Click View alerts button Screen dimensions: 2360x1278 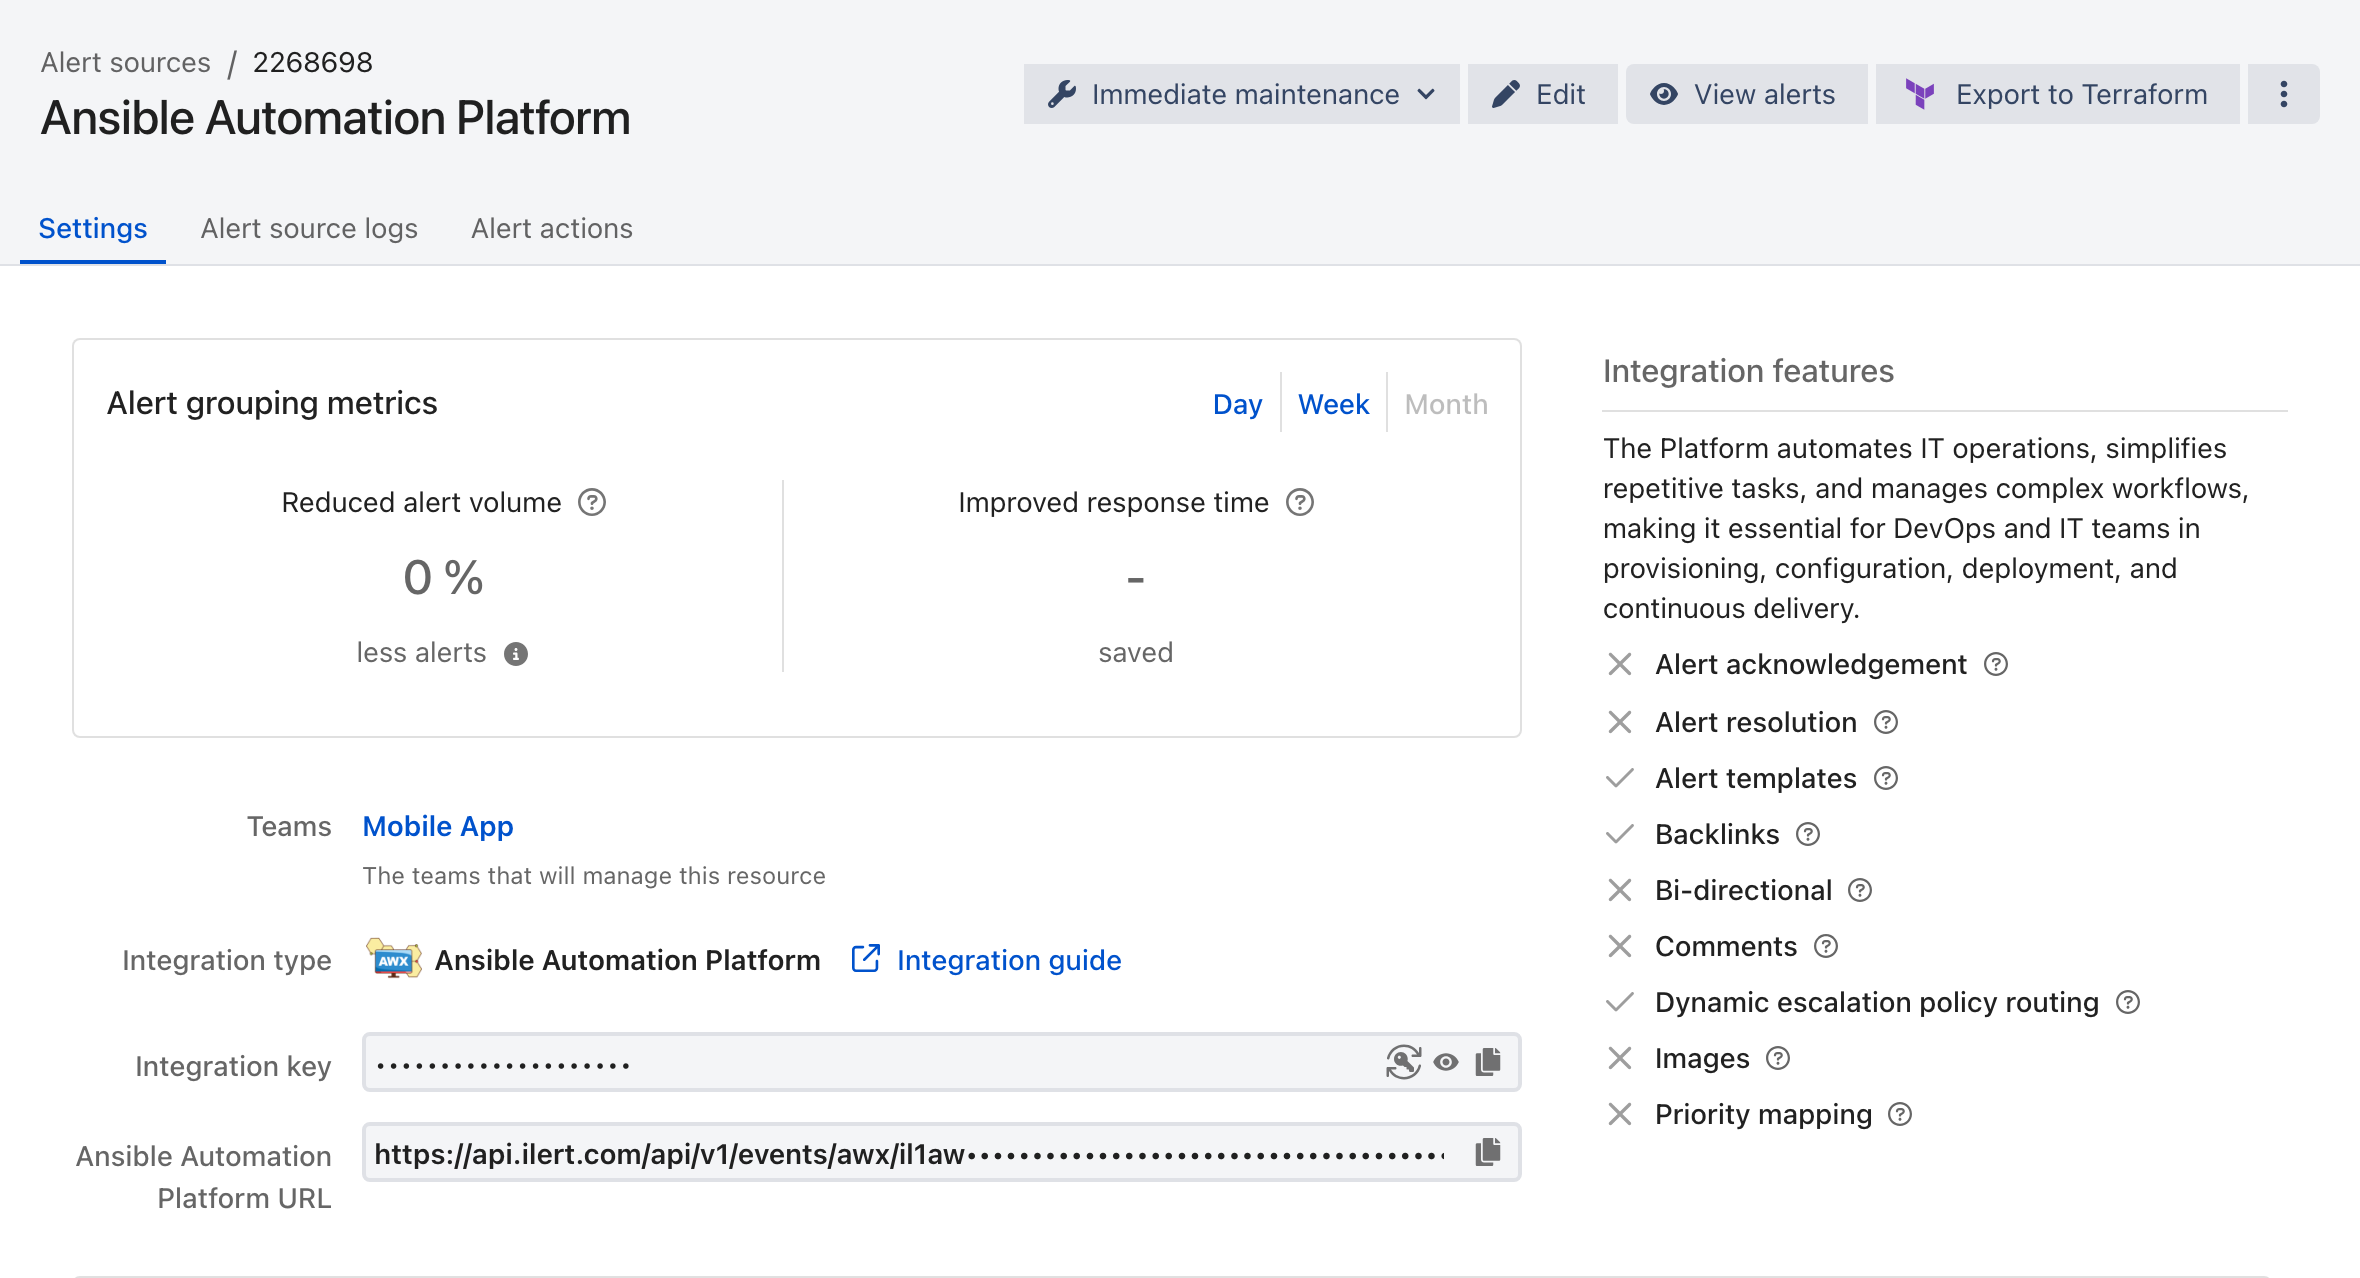1746,94
